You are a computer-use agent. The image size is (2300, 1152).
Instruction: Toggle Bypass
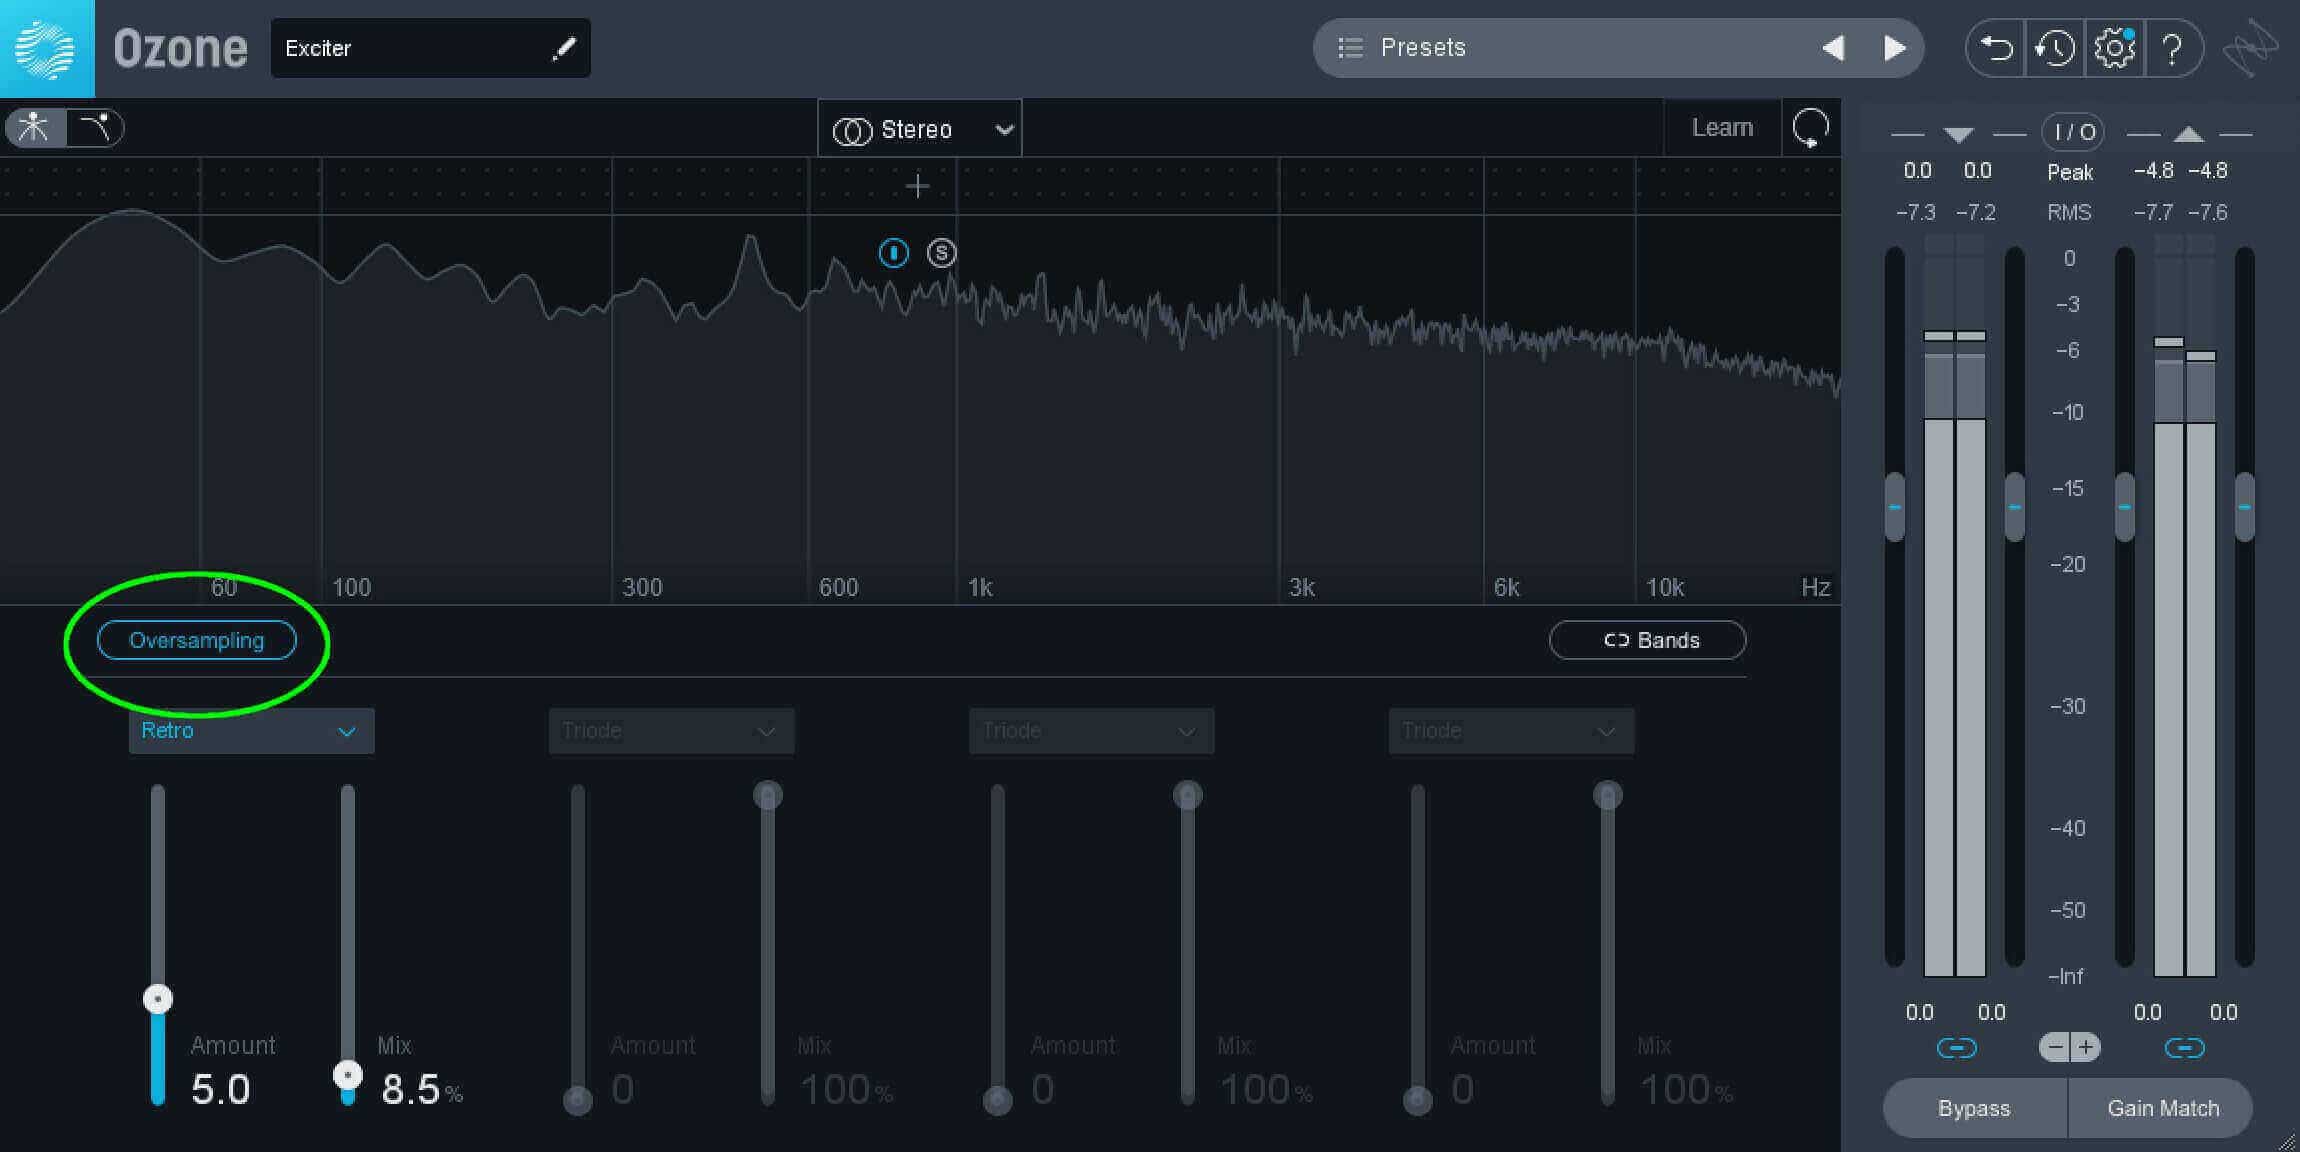point(1975,1108)
